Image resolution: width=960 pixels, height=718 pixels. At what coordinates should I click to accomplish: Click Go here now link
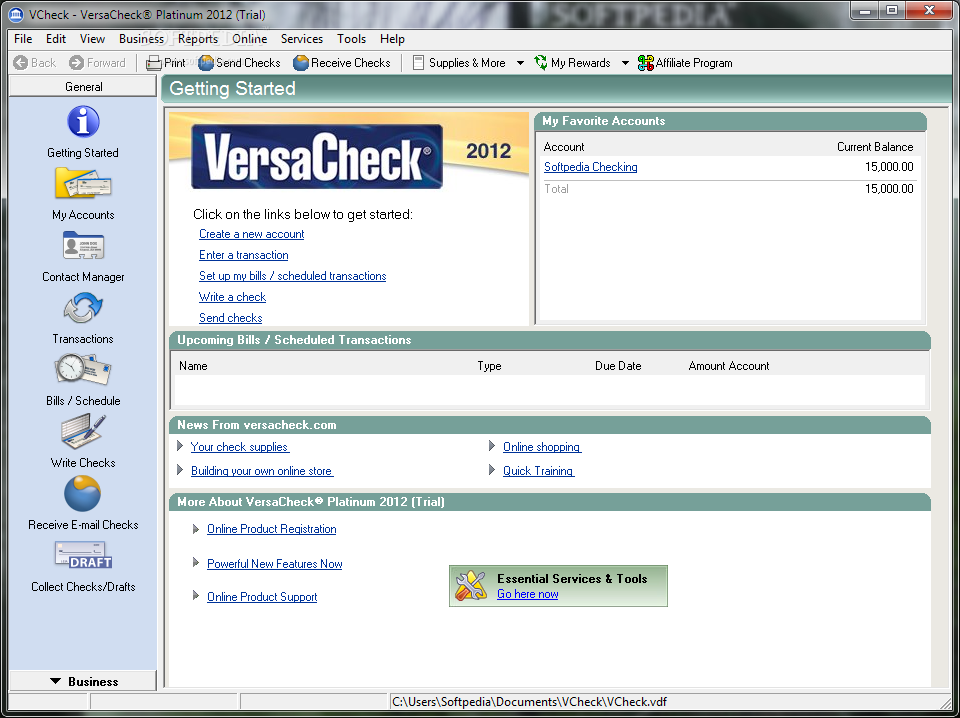(x=528, y=594)
